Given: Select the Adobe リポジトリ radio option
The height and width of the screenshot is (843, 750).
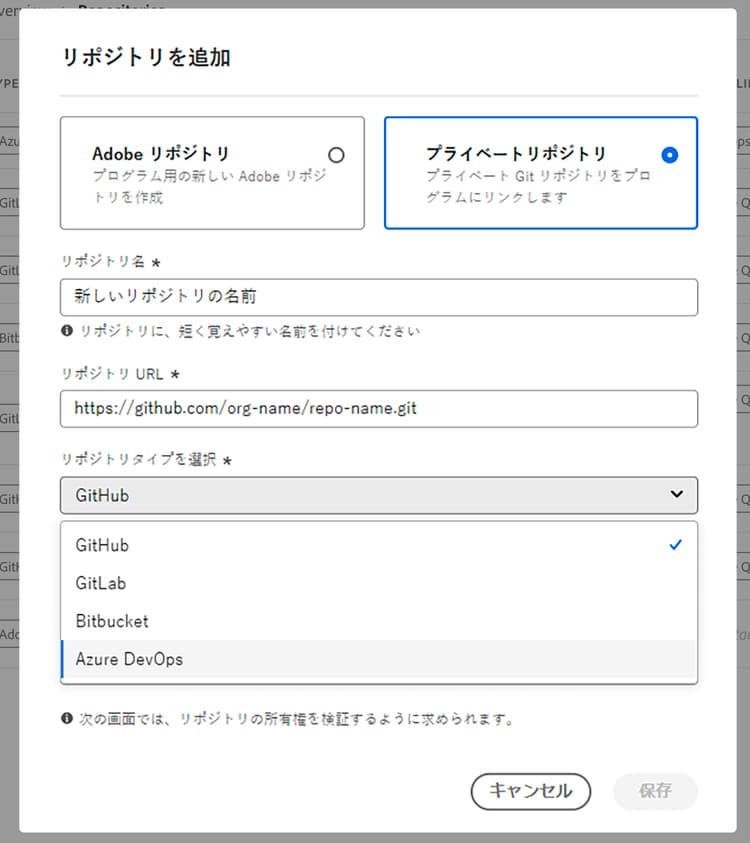Looking at the screenshot, I should tap(336, 155).
